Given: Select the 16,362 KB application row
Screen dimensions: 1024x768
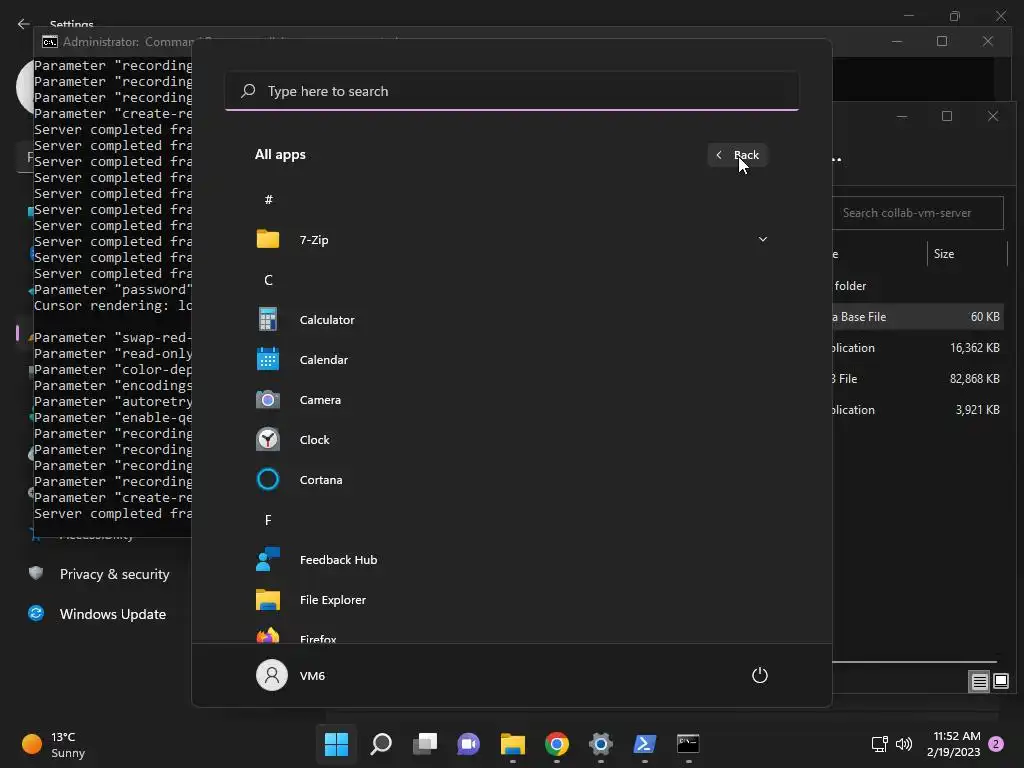Looking at the screenshot, I should (917, 348).
